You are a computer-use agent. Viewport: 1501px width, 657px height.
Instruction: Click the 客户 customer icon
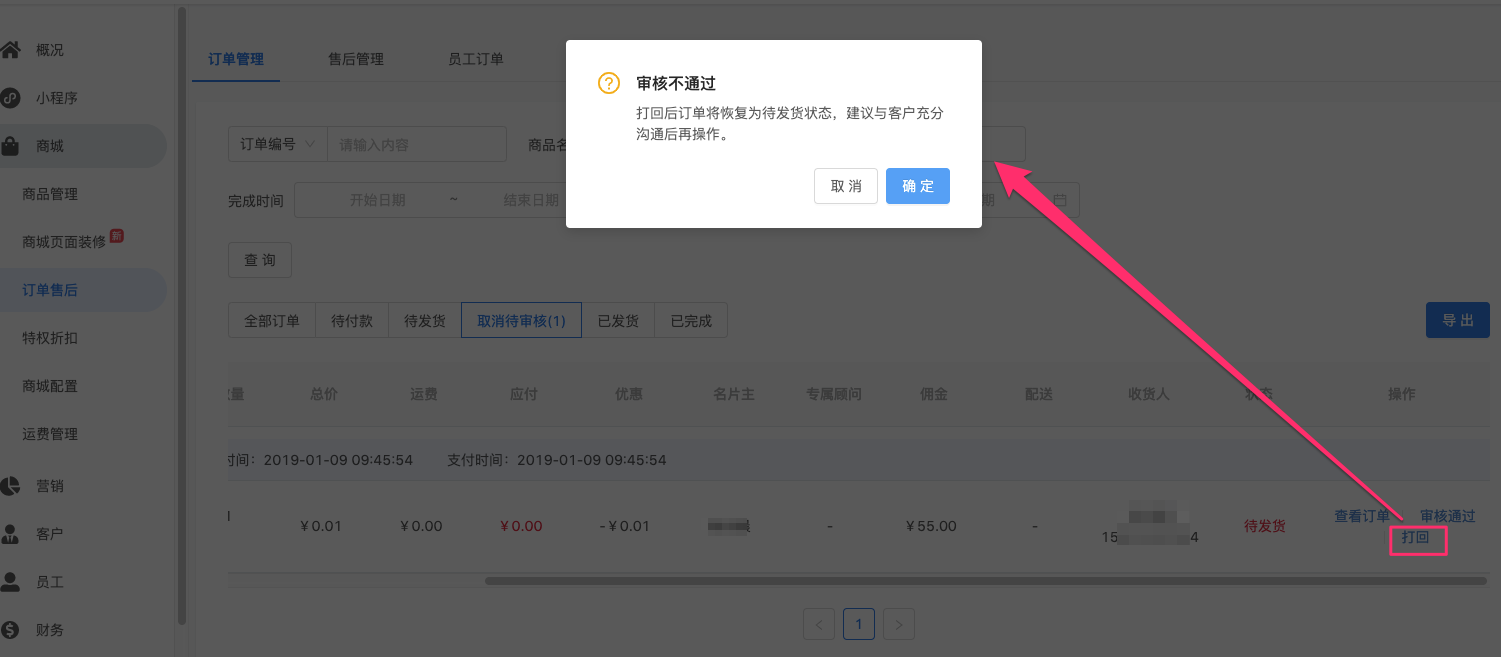(10, 534)
